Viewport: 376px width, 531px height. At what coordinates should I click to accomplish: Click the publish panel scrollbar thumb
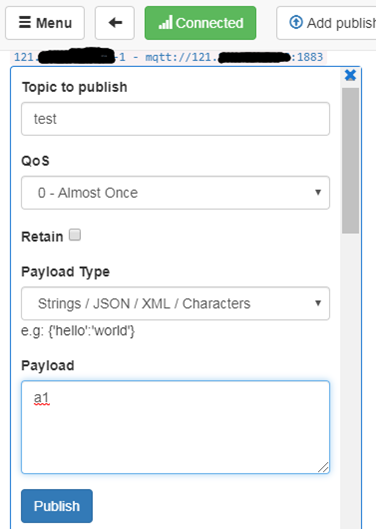point(350,161)
